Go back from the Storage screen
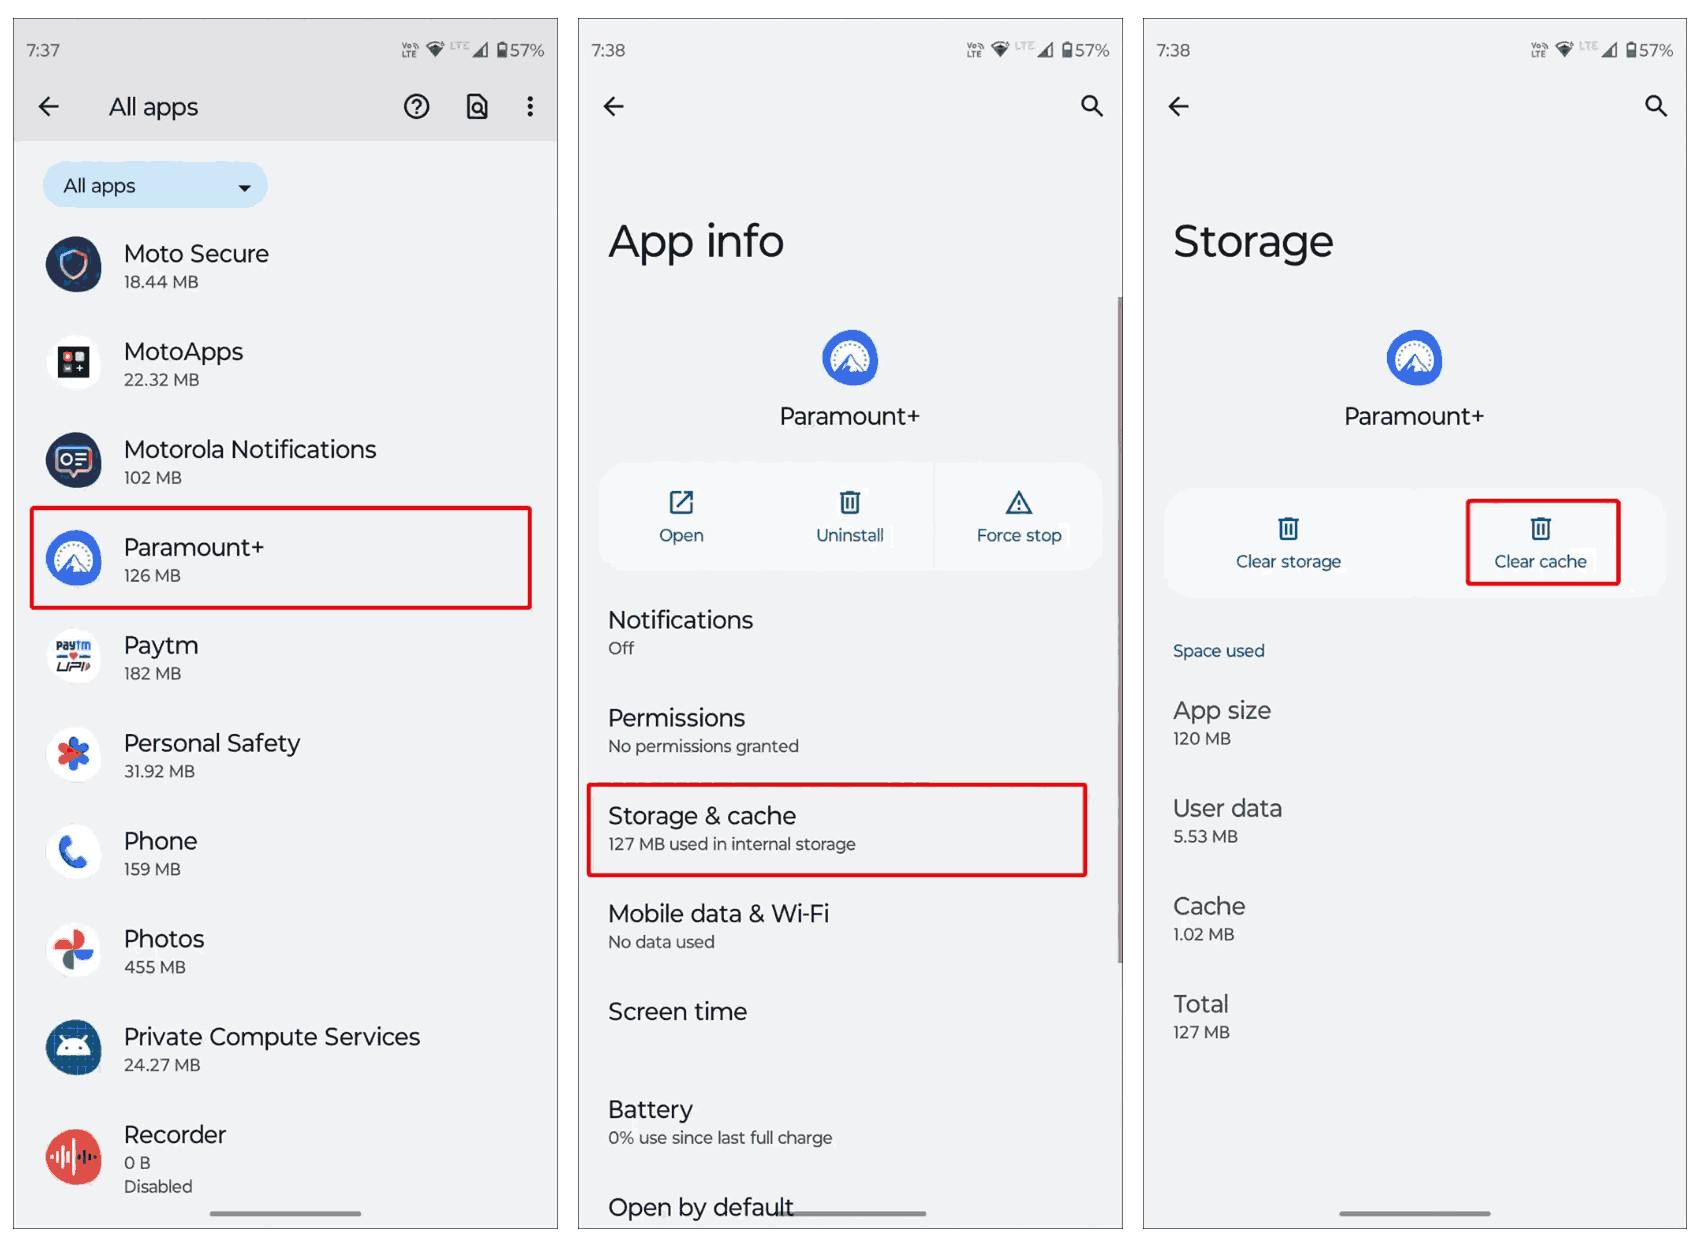 coord(1179,106)
